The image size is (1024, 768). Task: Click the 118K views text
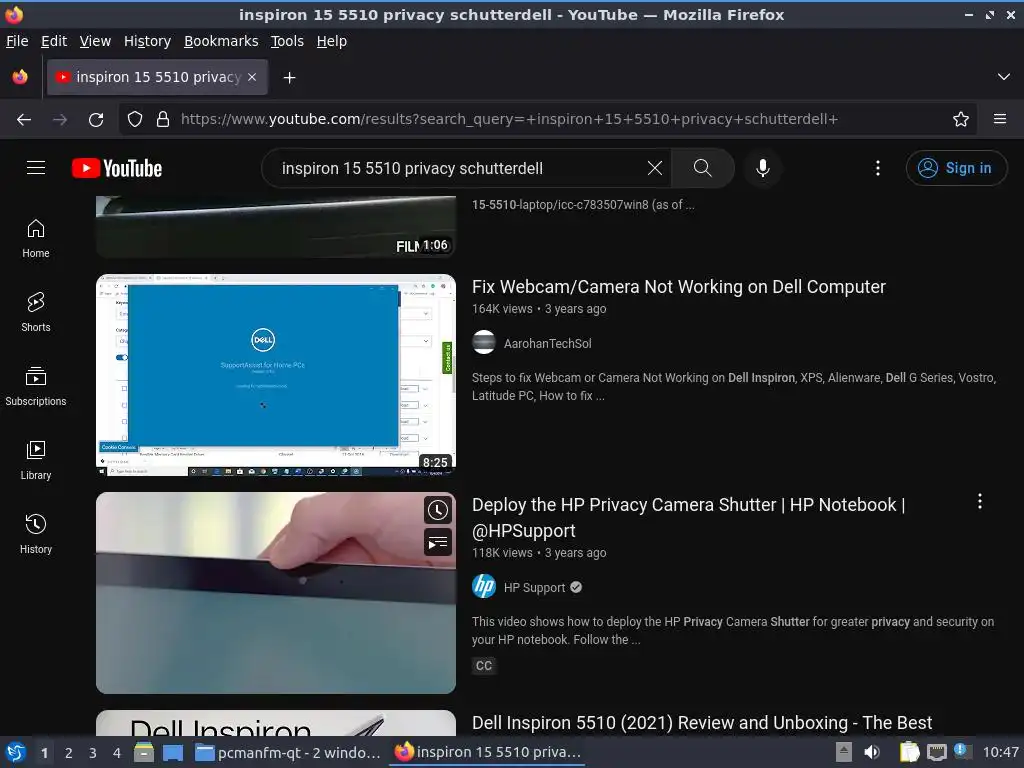coord(502,553)
